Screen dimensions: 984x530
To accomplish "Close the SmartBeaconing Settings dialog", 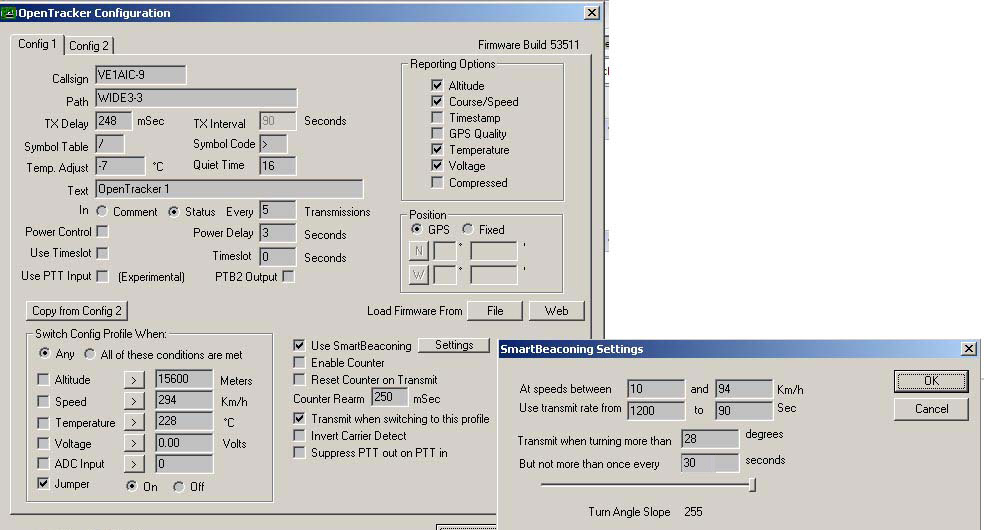I will click(968, 348).
